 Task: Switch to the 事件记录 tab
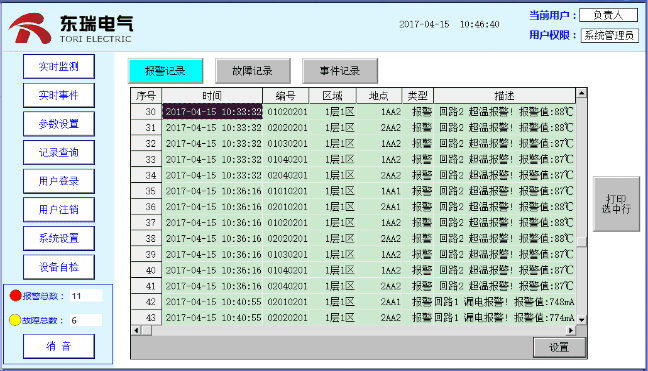[x=340, y=71]
